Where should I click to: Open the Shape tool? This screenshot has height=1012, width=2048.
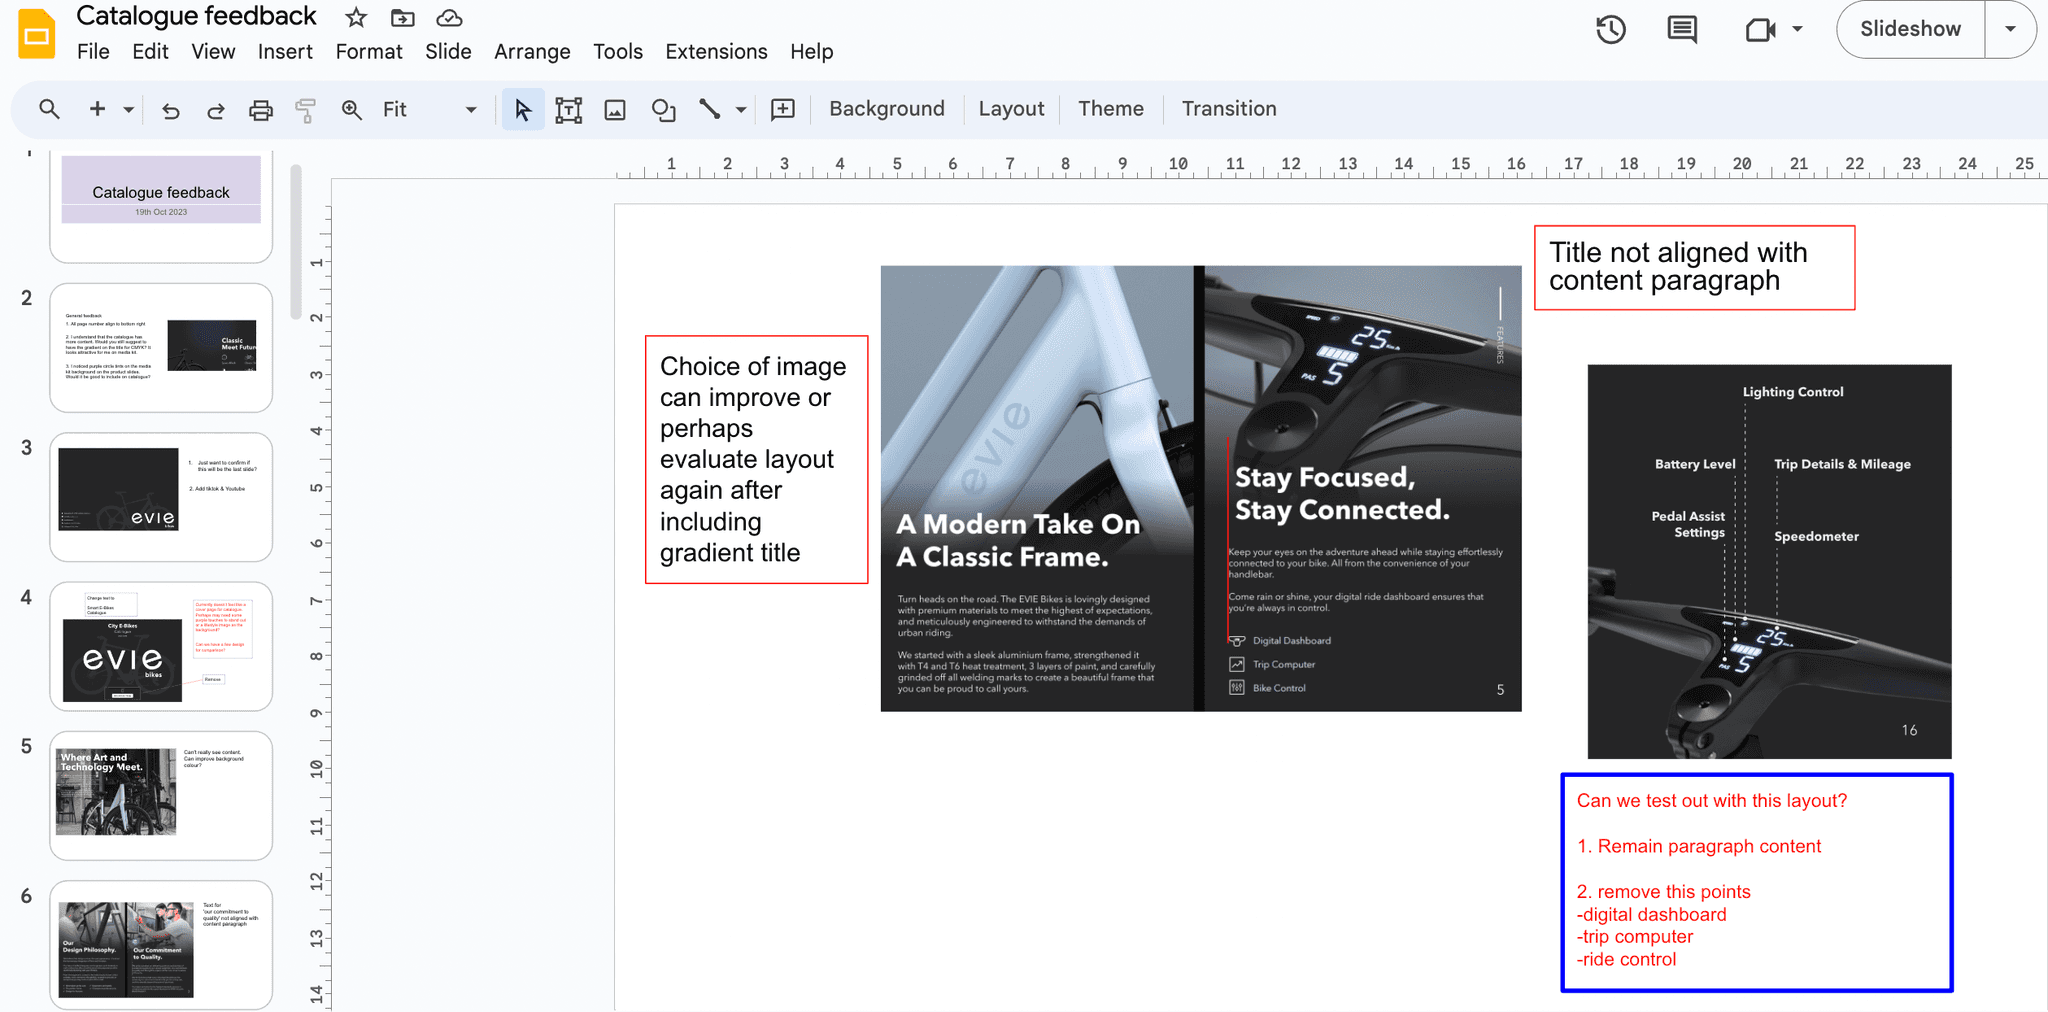pyautogui.click(x=663, y=110)
